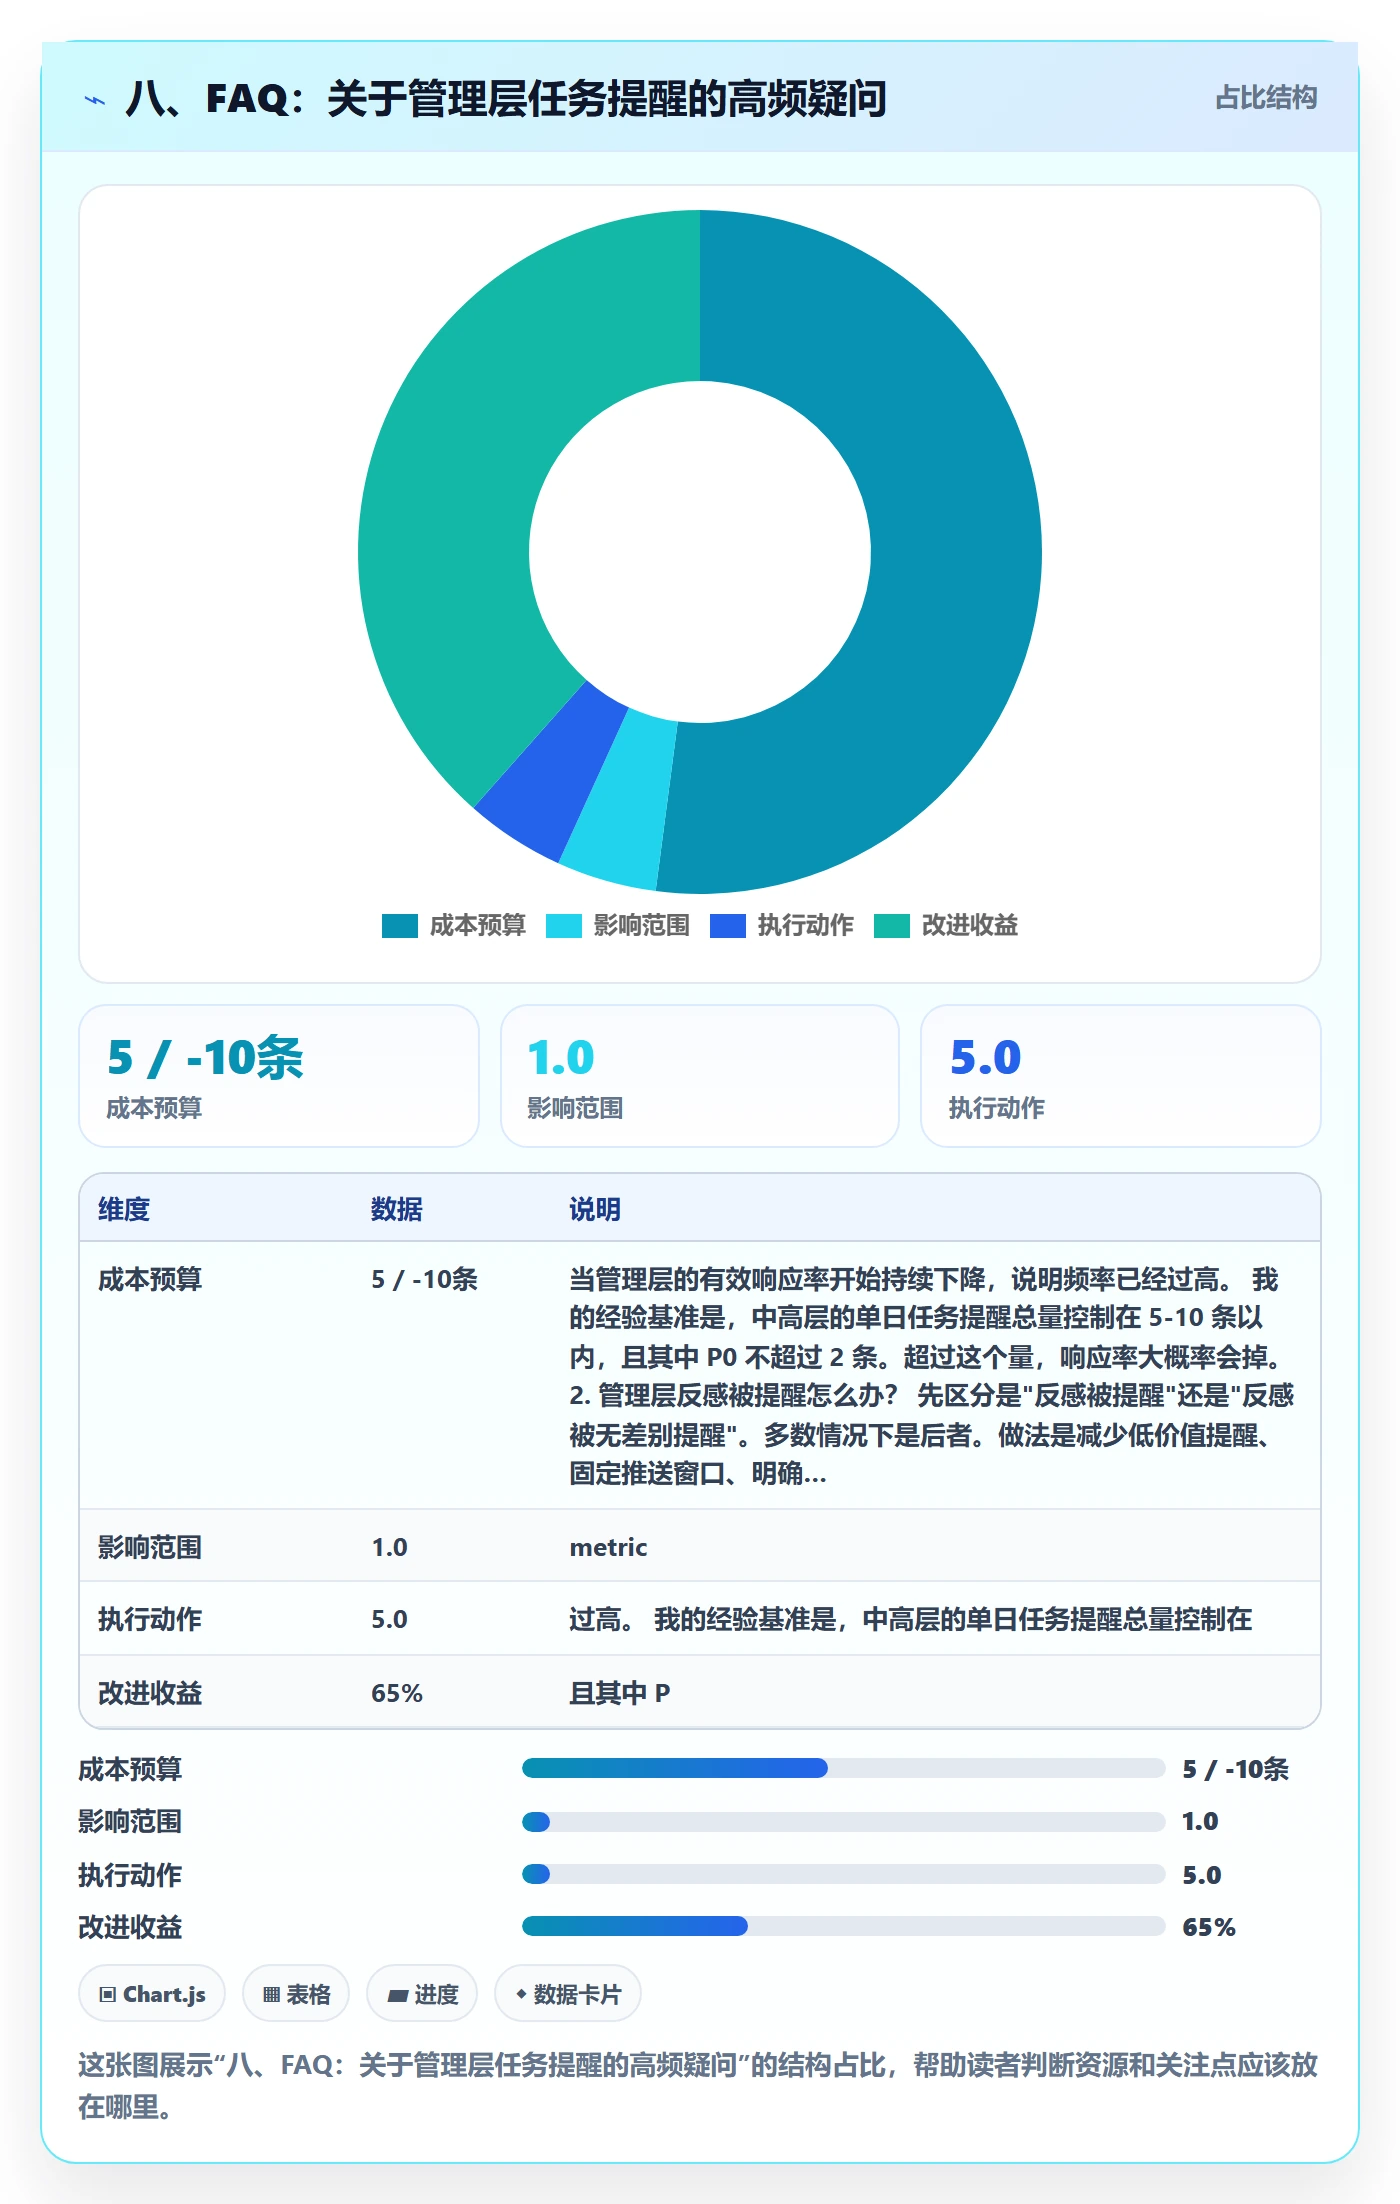This screenshot has width=1400, height=2204.
Task: Click the table cell reading 且其中 P
Action: tap(620, 1693)
